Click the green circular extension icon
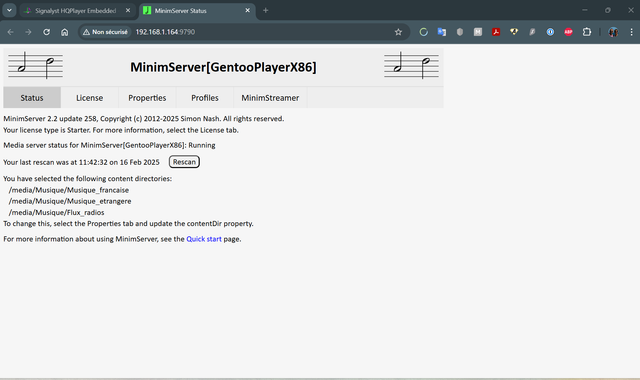The image size is (640, 380). click(424, 32)
